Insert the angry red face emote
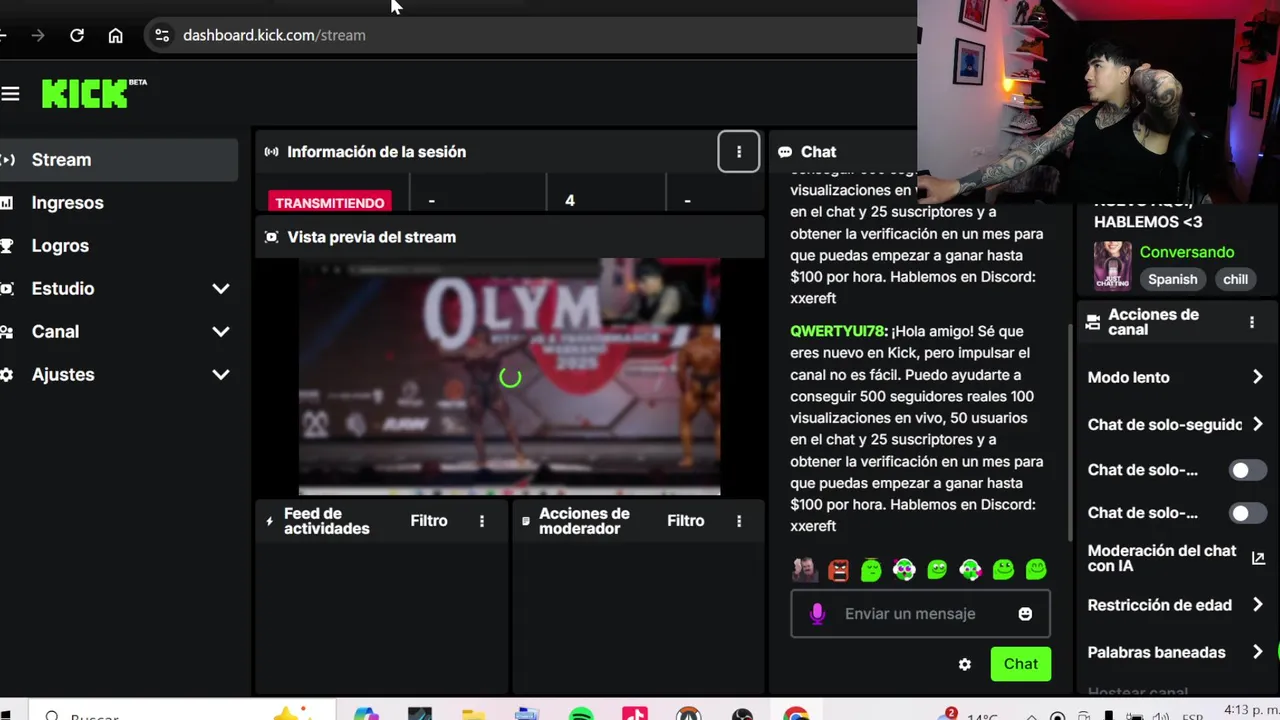Screen dimensions: 1280x720 pos(838,570)
